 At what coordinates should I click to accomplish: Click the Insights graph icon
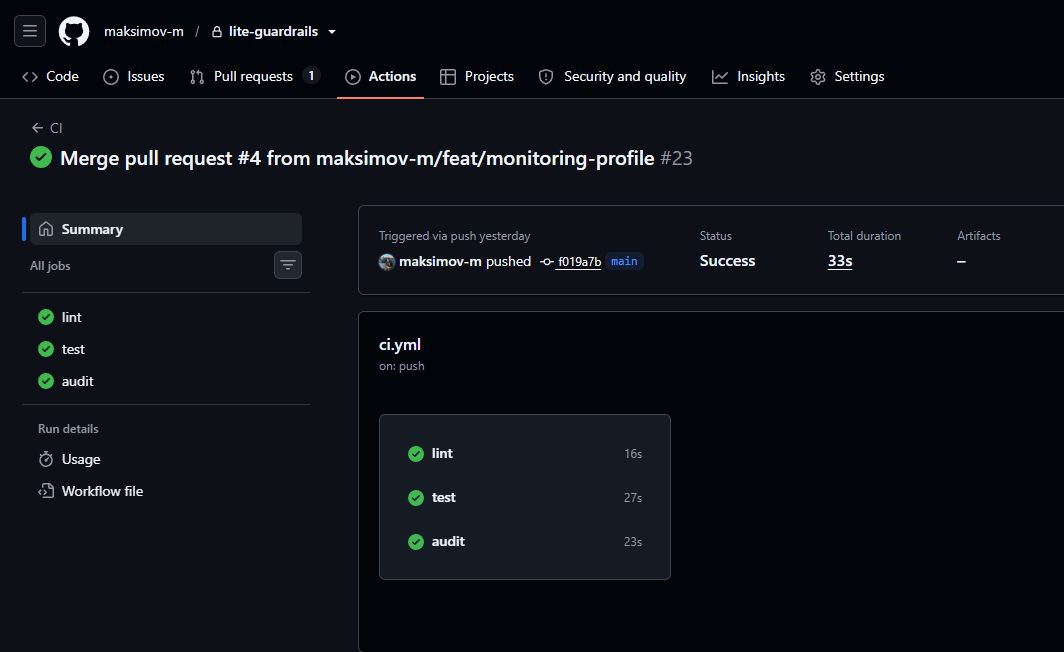(720, 77)
